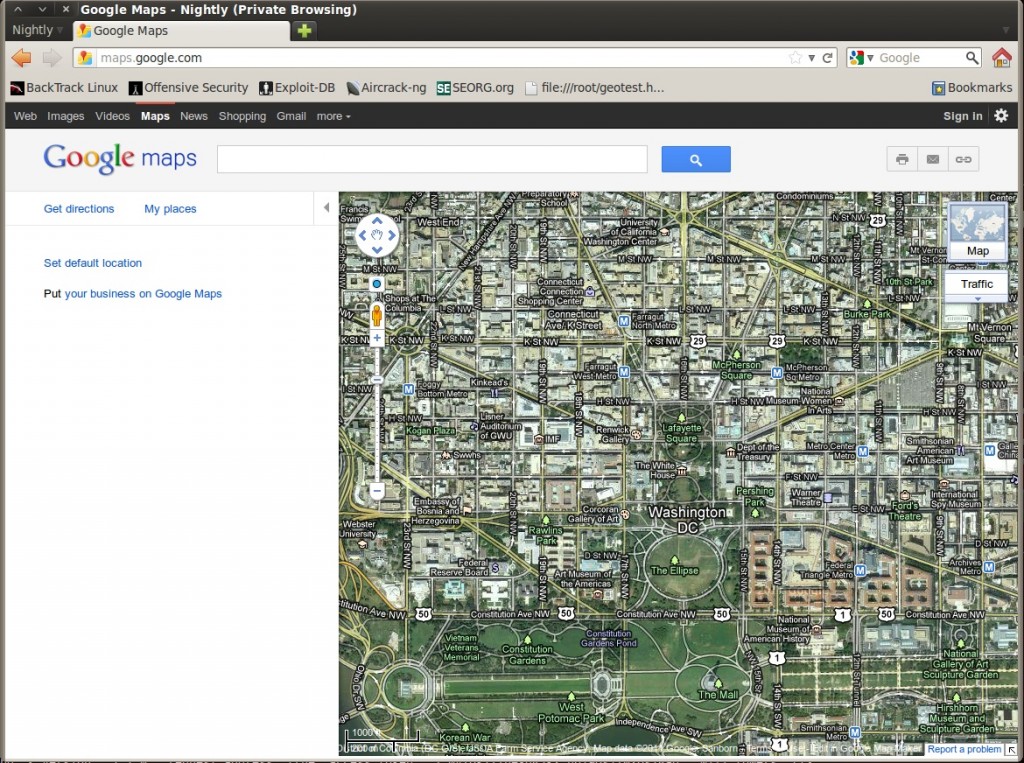The width and height of the screenshot is (1024, 763).
Task: Expand the Traffic options chevron
Action: [x=976, y=297]
